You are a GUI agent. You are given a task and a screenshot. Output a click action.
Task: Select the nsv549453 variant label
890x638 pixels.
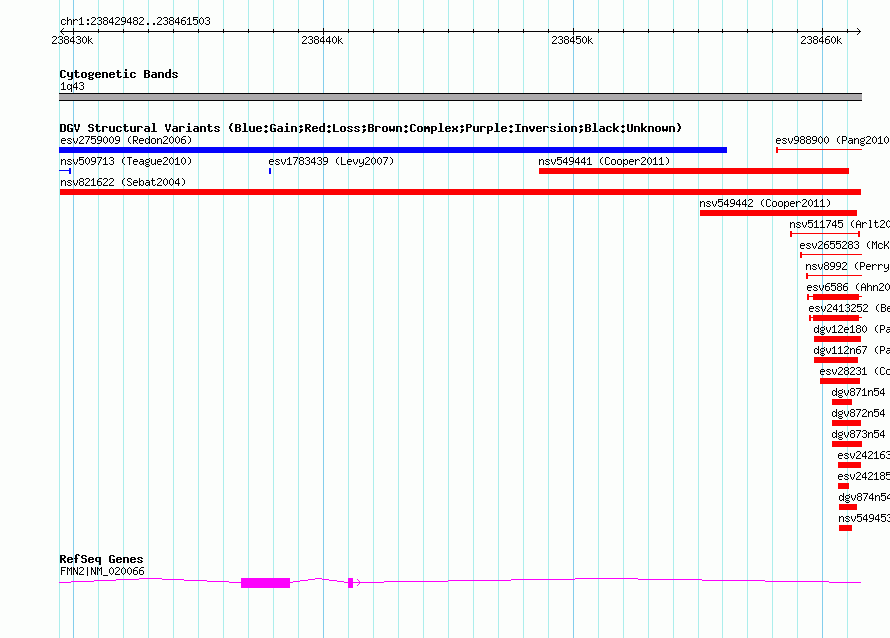click(x=864, y=518)
